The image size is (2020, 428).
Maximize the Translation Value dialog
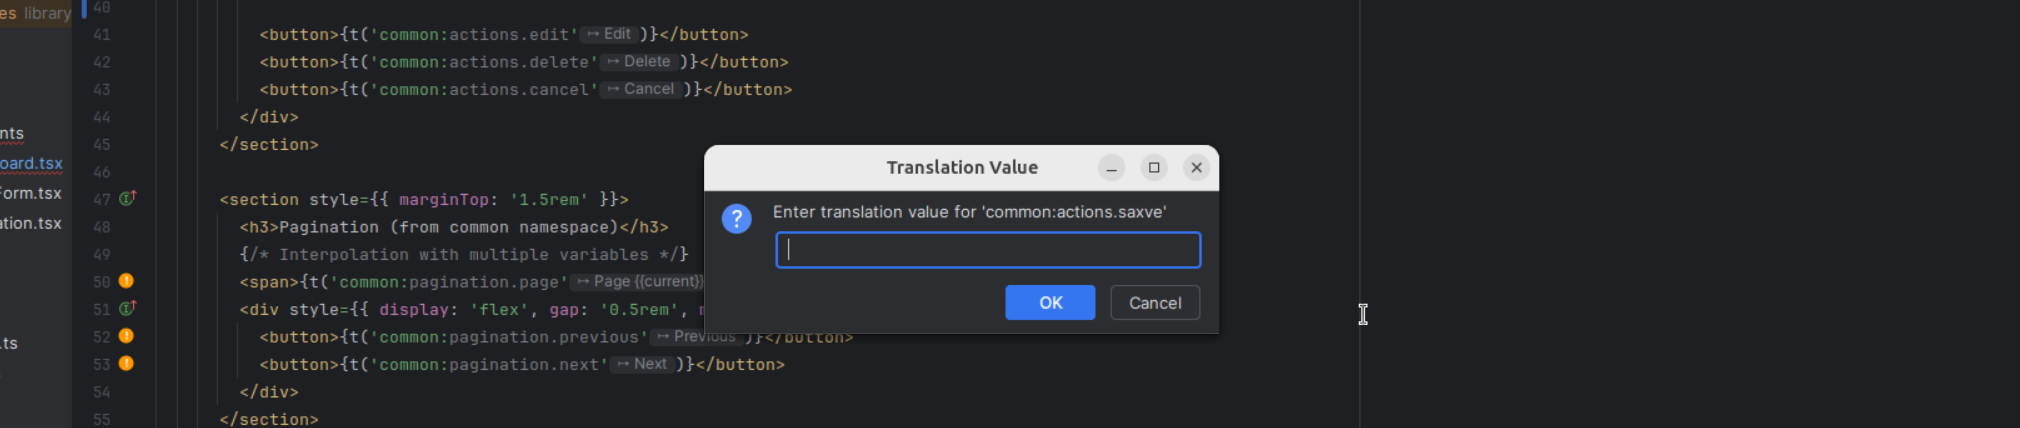(x=1154, y=168)
